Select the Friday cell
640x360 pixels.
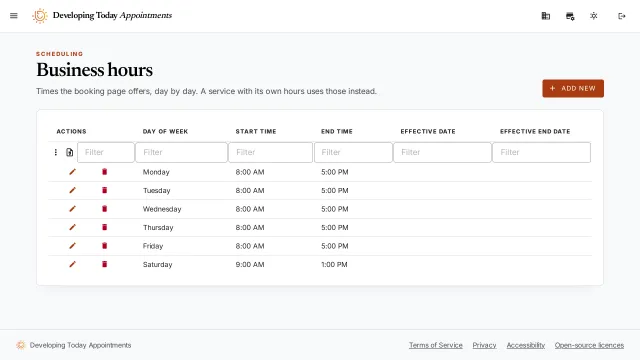click(153, 246)
